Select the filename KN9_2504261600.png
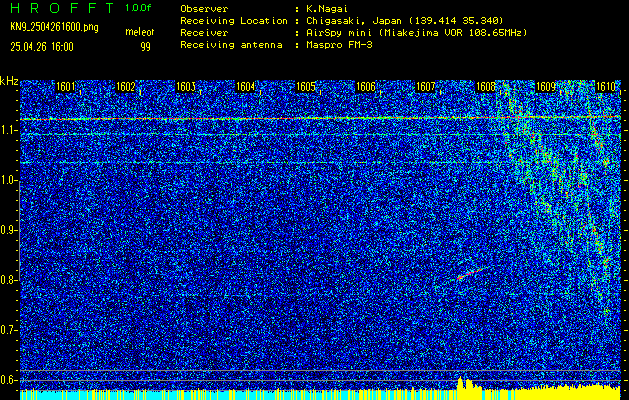The width and height of the screenshot is (629, 400). point(54,27)
